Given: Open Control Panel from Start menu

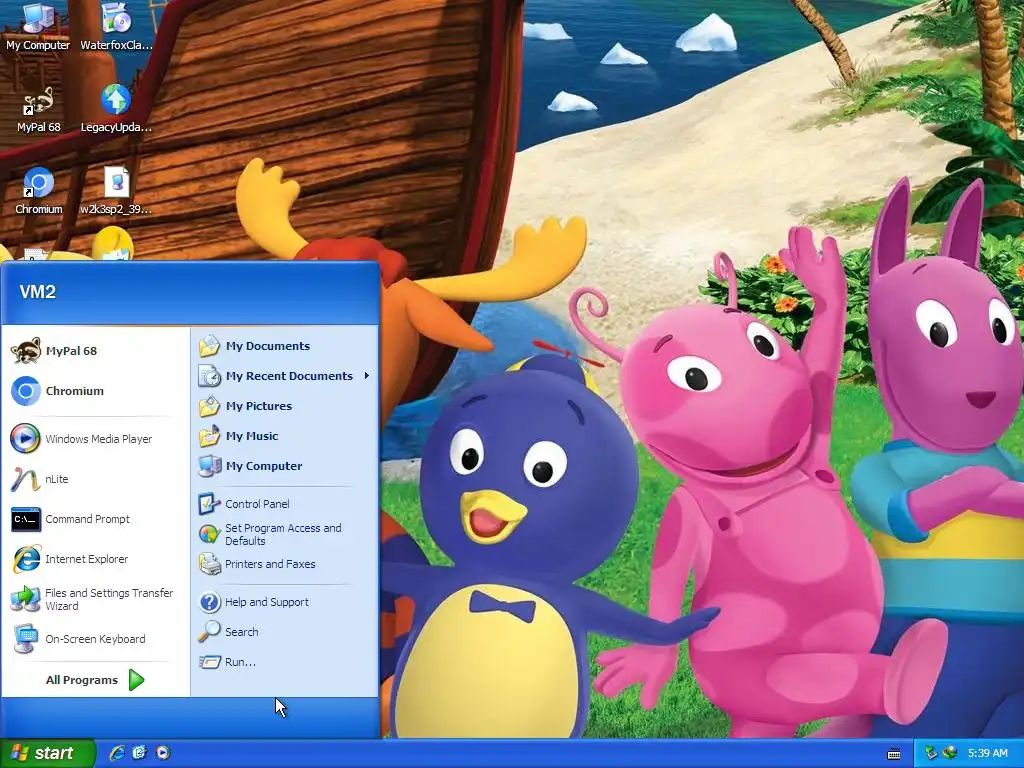Looking at the screenshot, I should coord(284,504).
